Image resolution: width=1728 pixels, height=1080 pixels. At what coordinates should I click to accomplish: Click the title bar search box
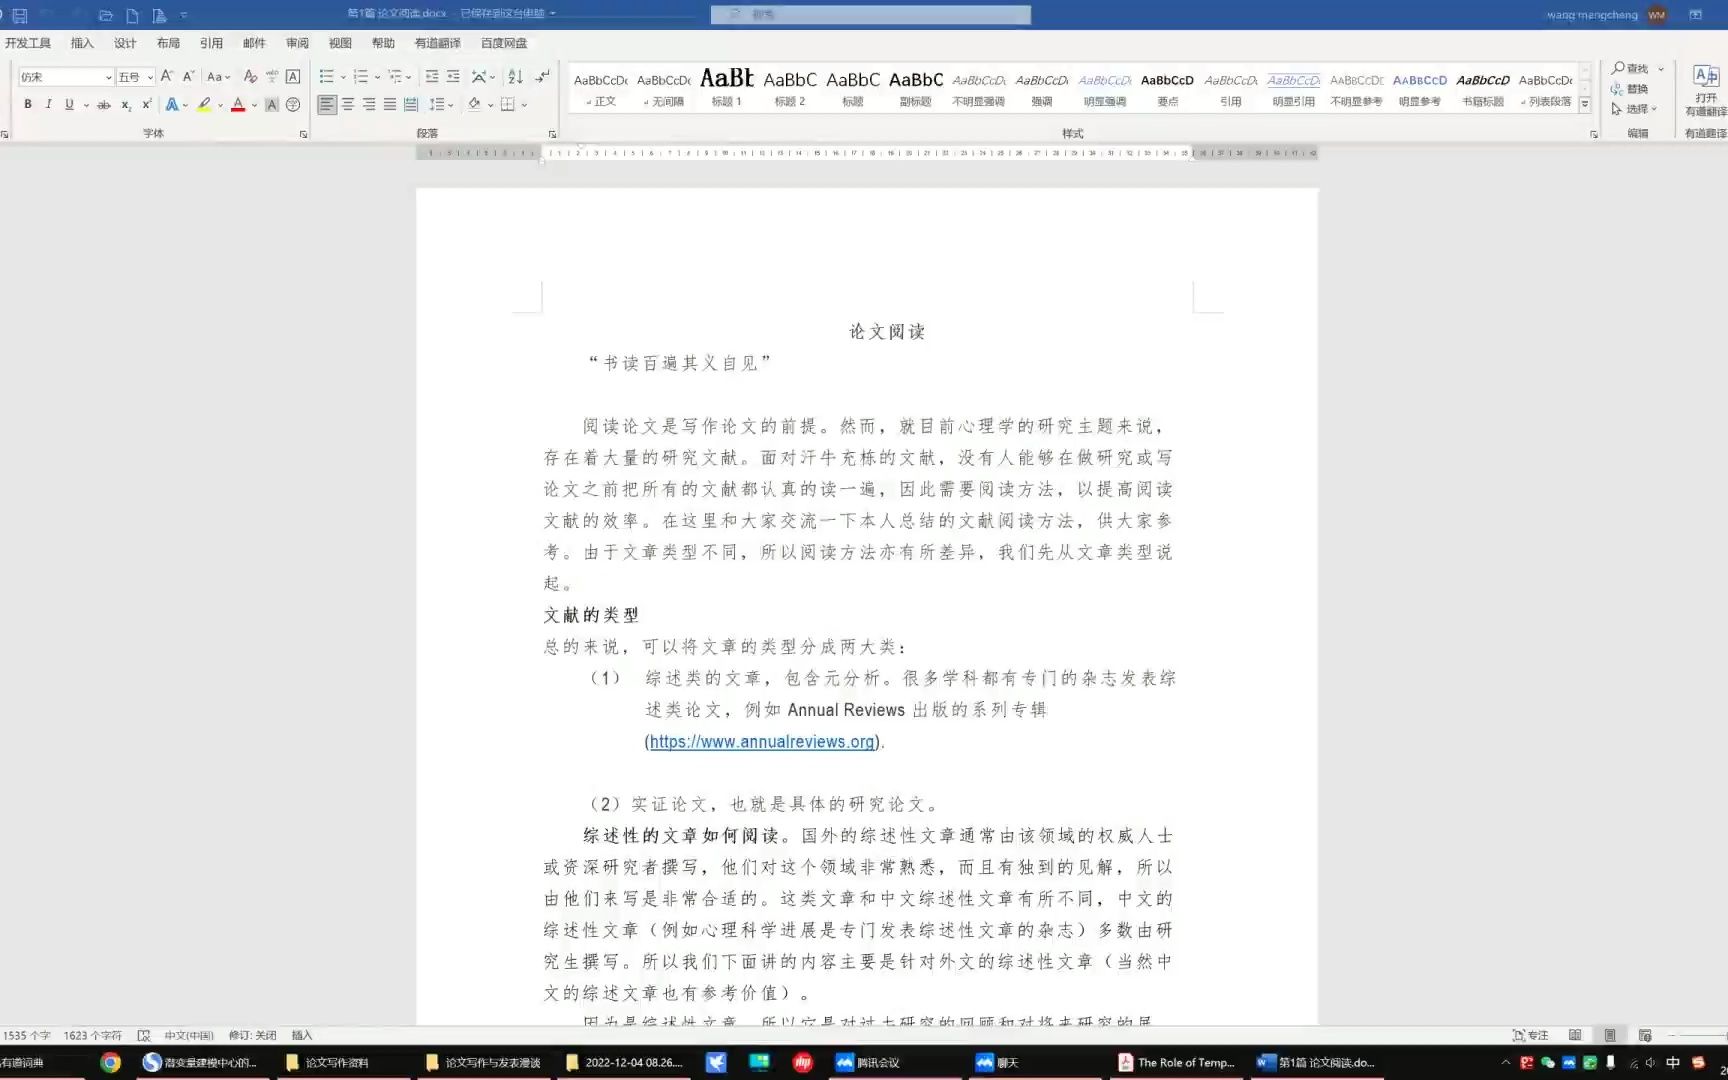coord(870,14)
